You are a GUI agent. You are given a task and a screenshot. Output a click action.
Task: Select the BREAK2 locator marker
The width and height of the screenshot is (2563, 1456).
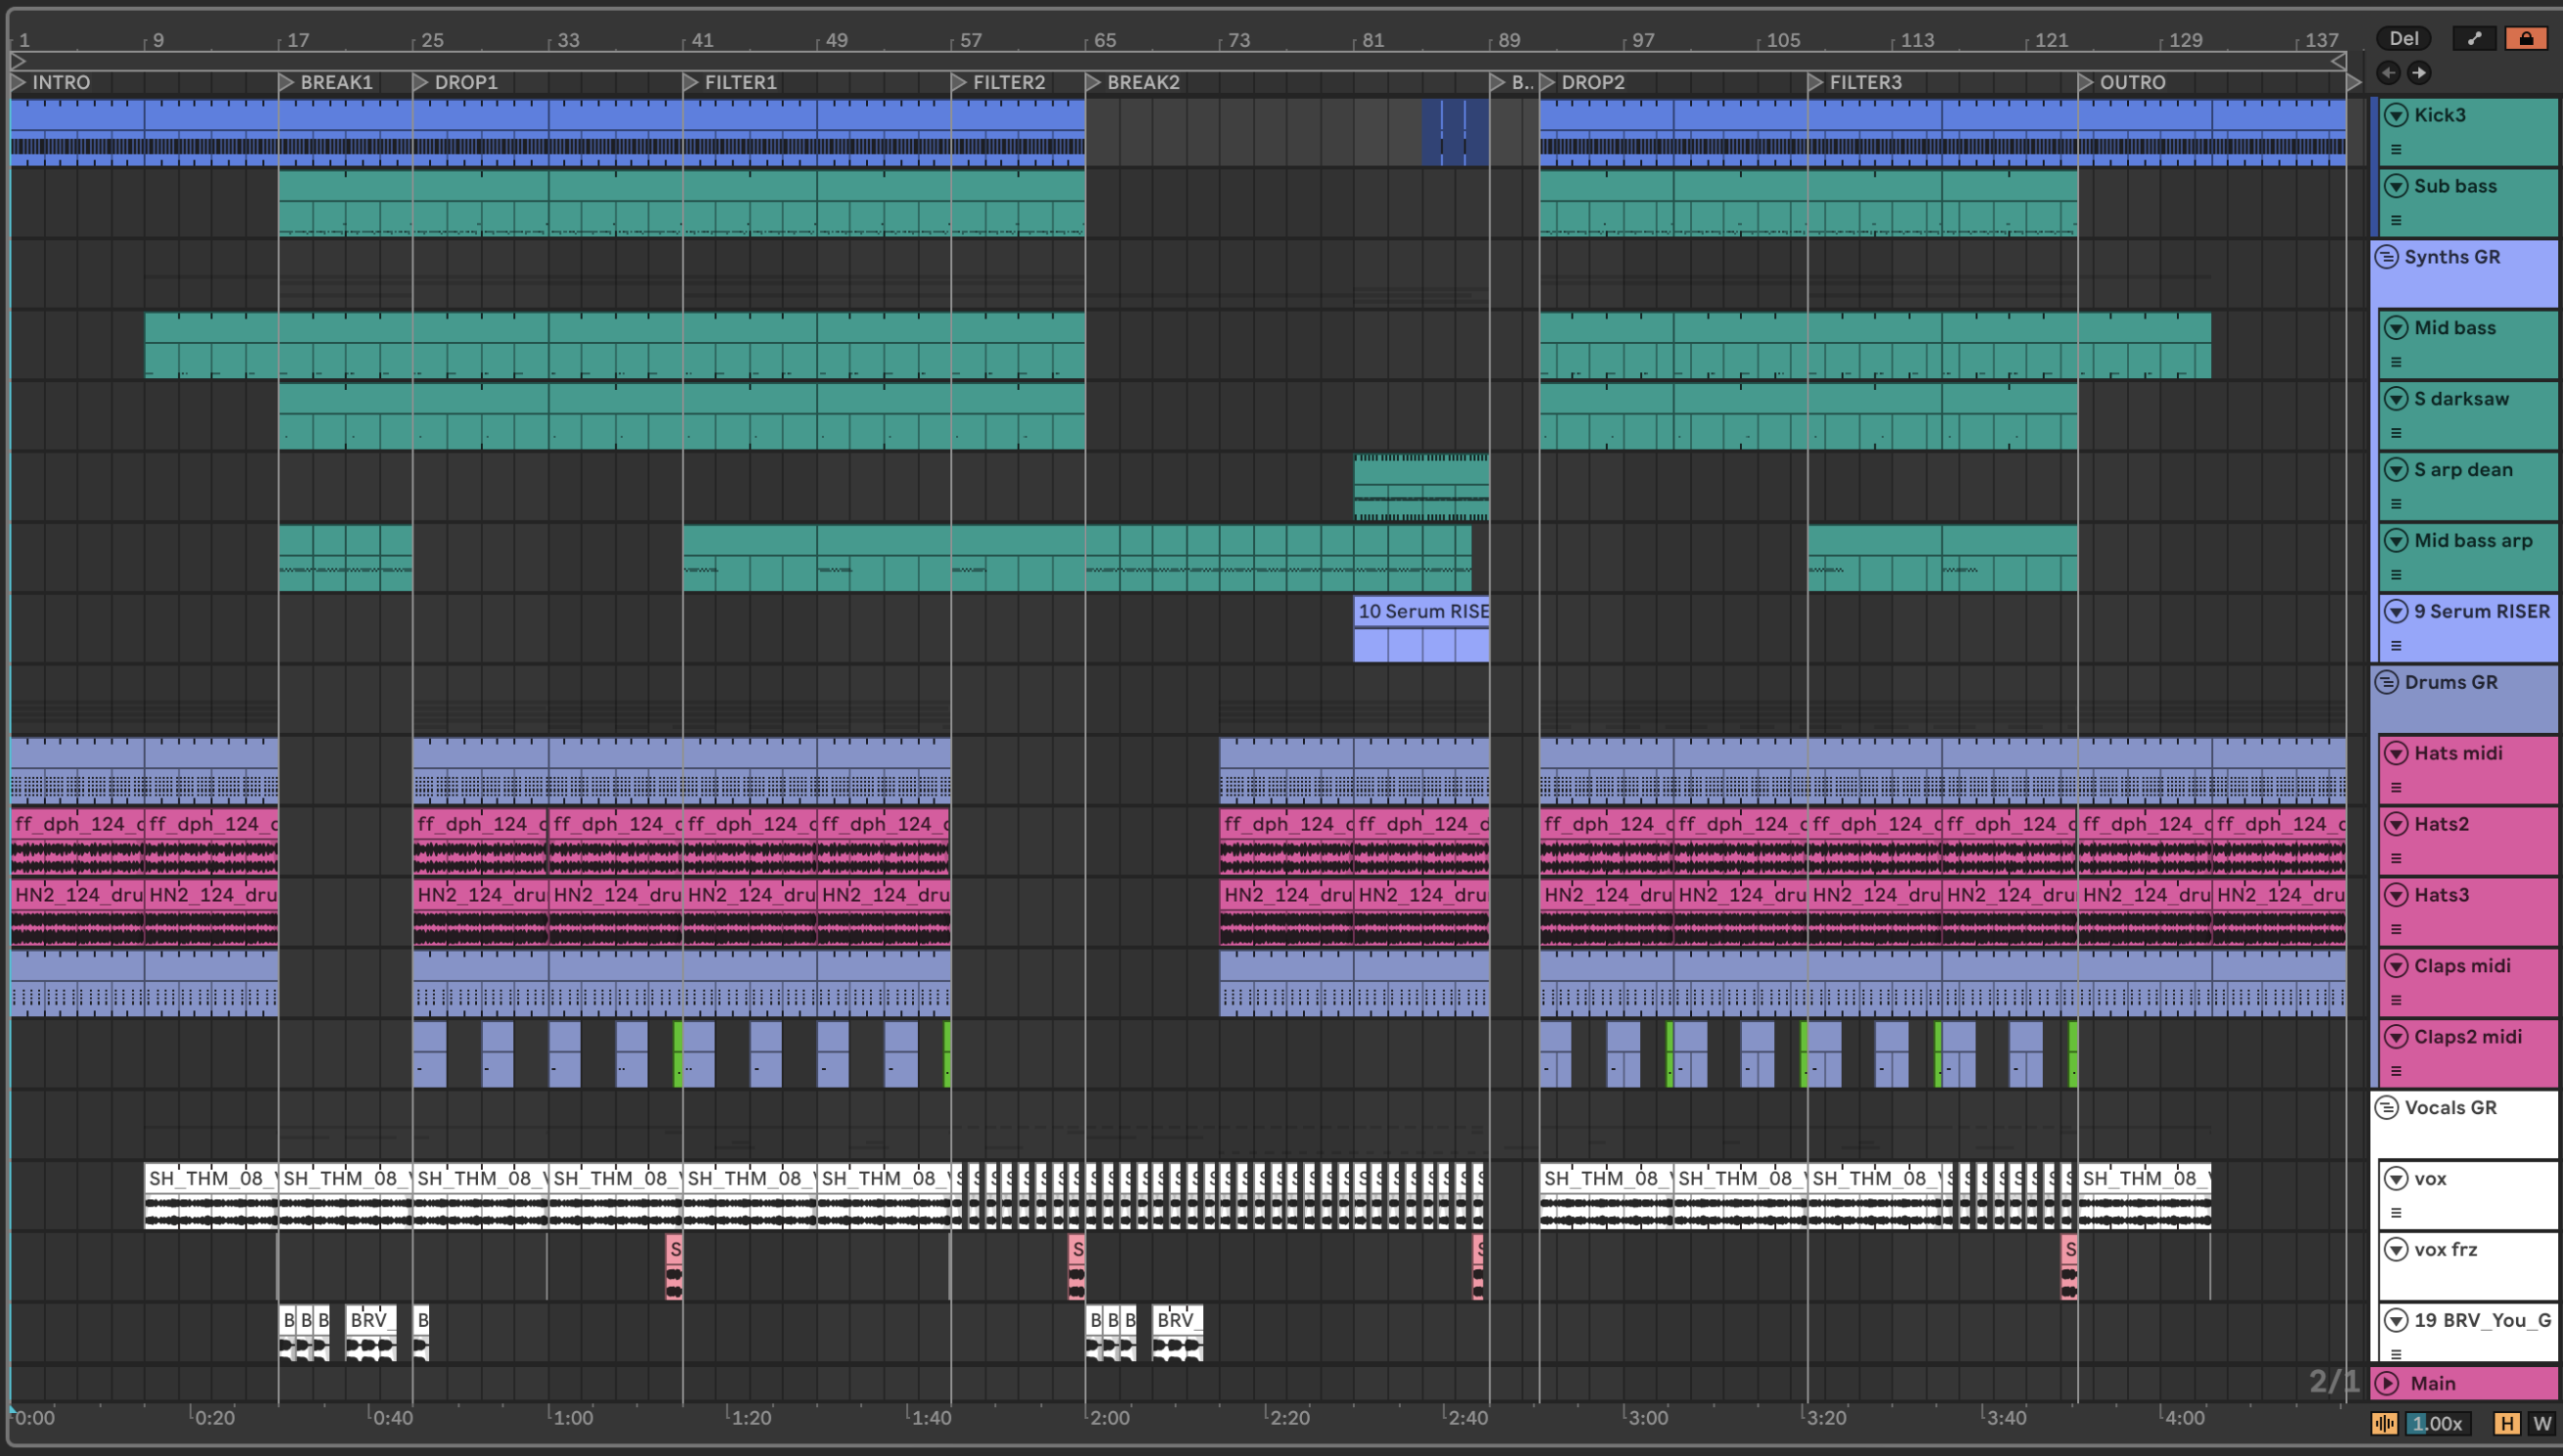tap(1093, 82)
